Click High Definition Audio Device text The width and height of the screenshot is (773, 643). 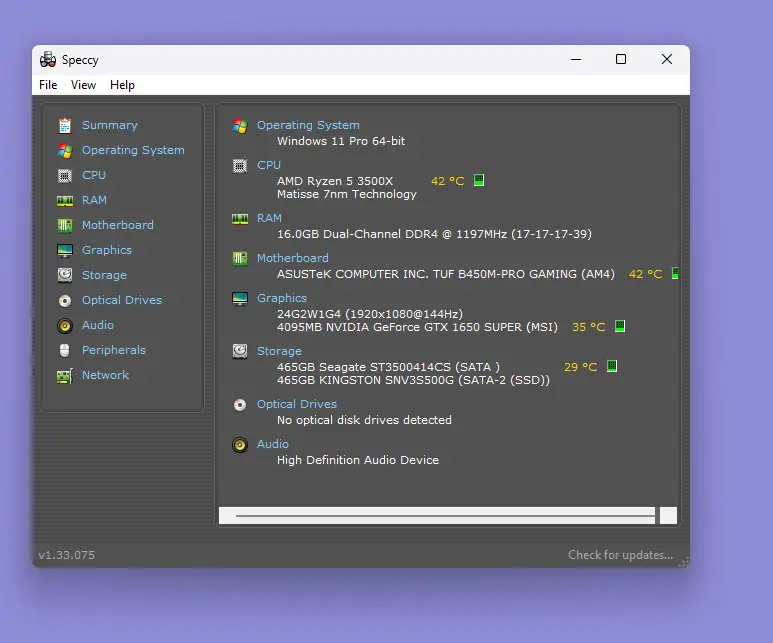coord(357,460)
